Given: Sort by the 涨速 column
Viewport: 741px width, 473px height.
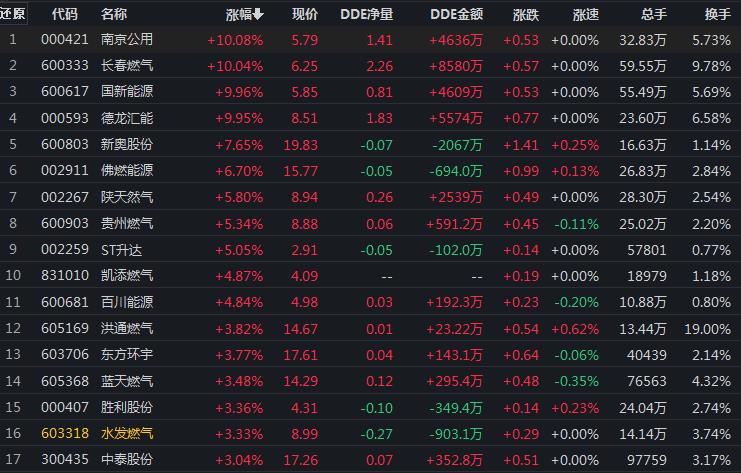Looking at the screenshot, I should point(586,15).
